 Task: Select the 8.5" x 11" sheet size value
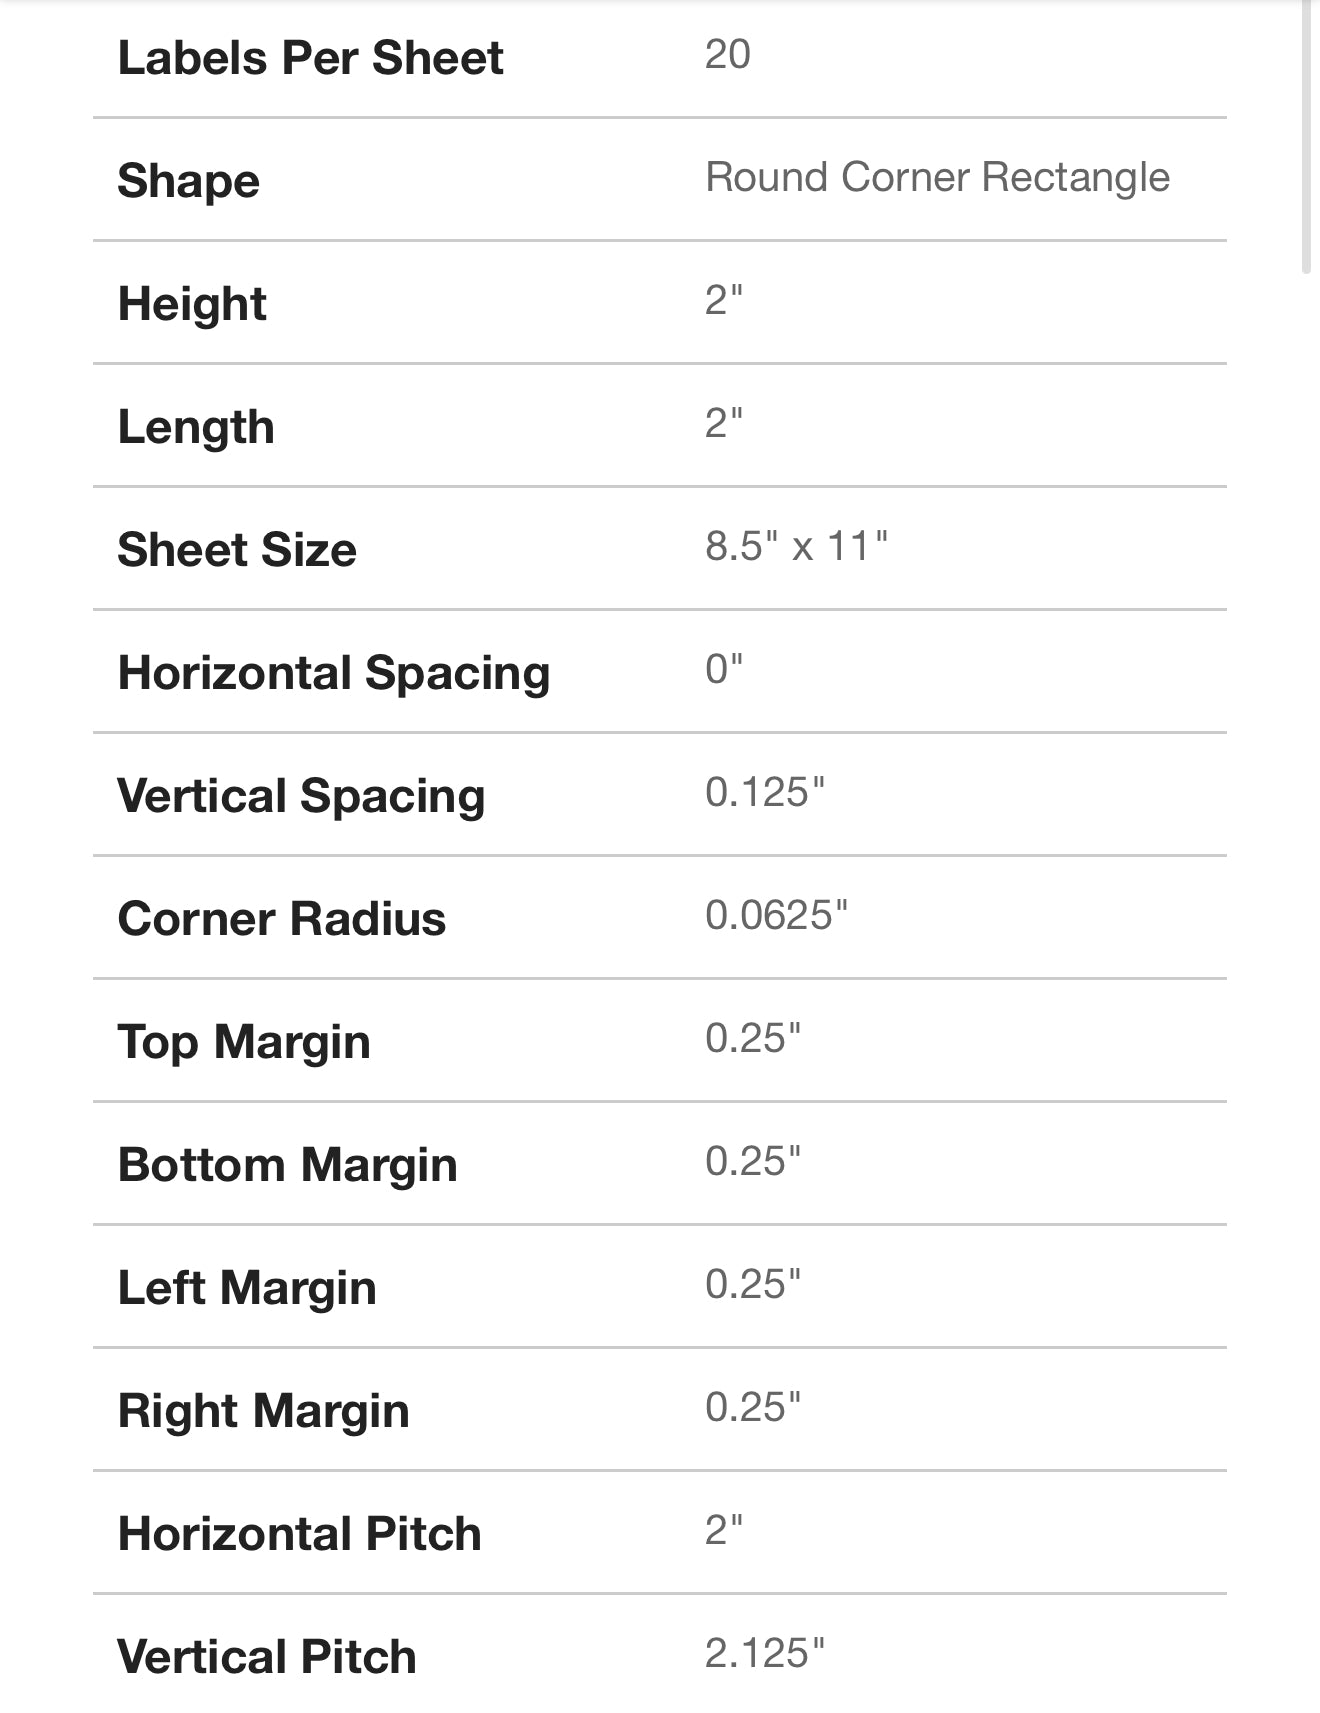click(x=796, y=546)
